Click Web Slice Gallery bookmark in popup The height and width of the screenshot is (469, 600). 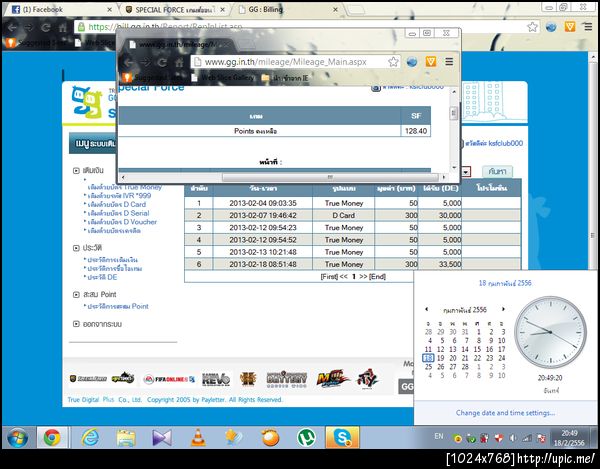(x=223, y=78)
